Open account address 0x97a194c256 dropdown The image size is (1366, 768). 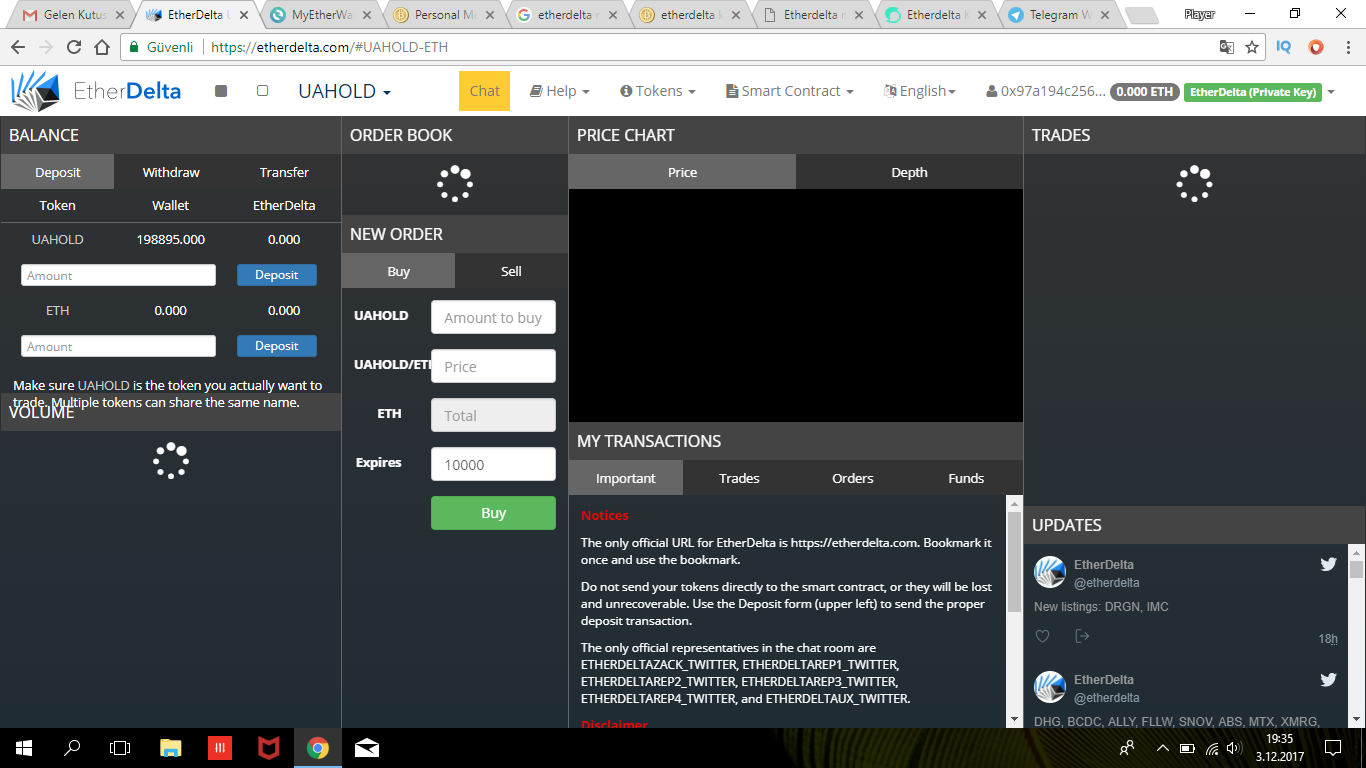click(x=1045, y=91)
